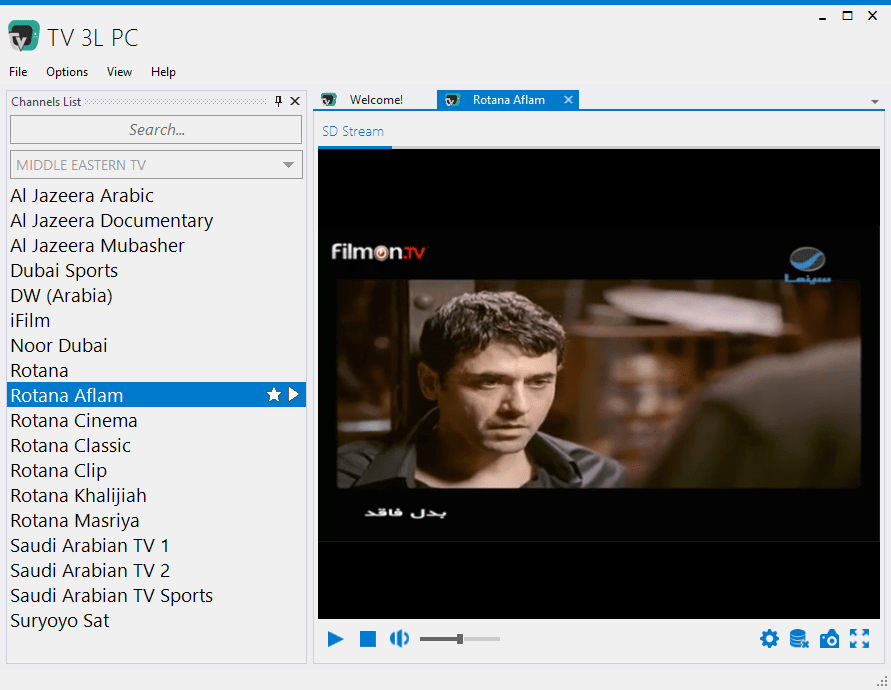Select Al Jazeera Documentary channel
This screenshot has width=891, height=690.
pyautogui.click(x=156, y=221)
